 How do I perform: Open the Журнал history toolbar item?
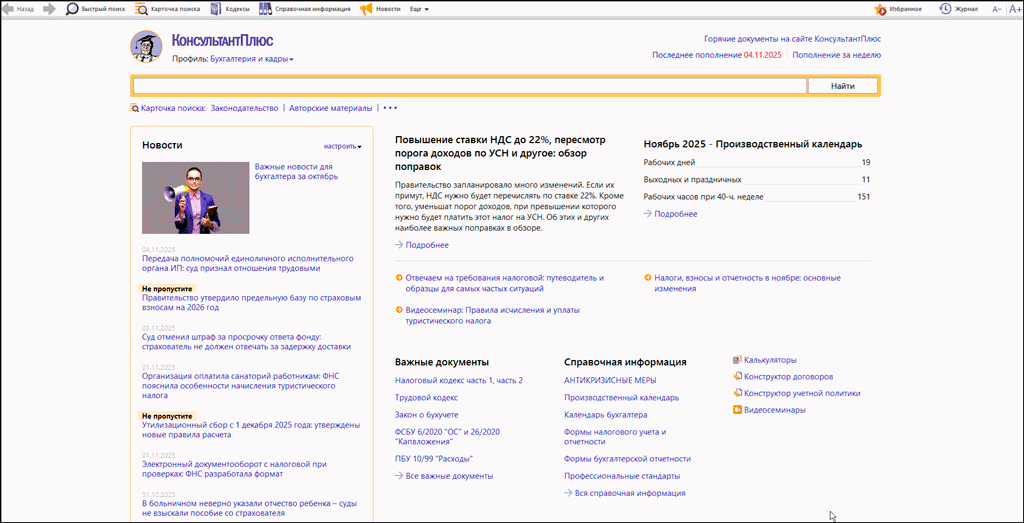(958, 9)
